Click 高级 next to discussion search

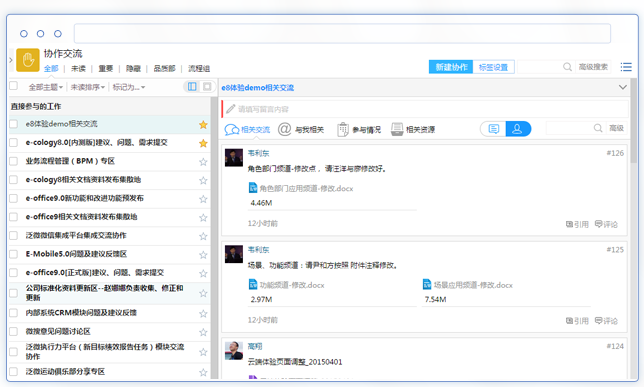[616, 128]
